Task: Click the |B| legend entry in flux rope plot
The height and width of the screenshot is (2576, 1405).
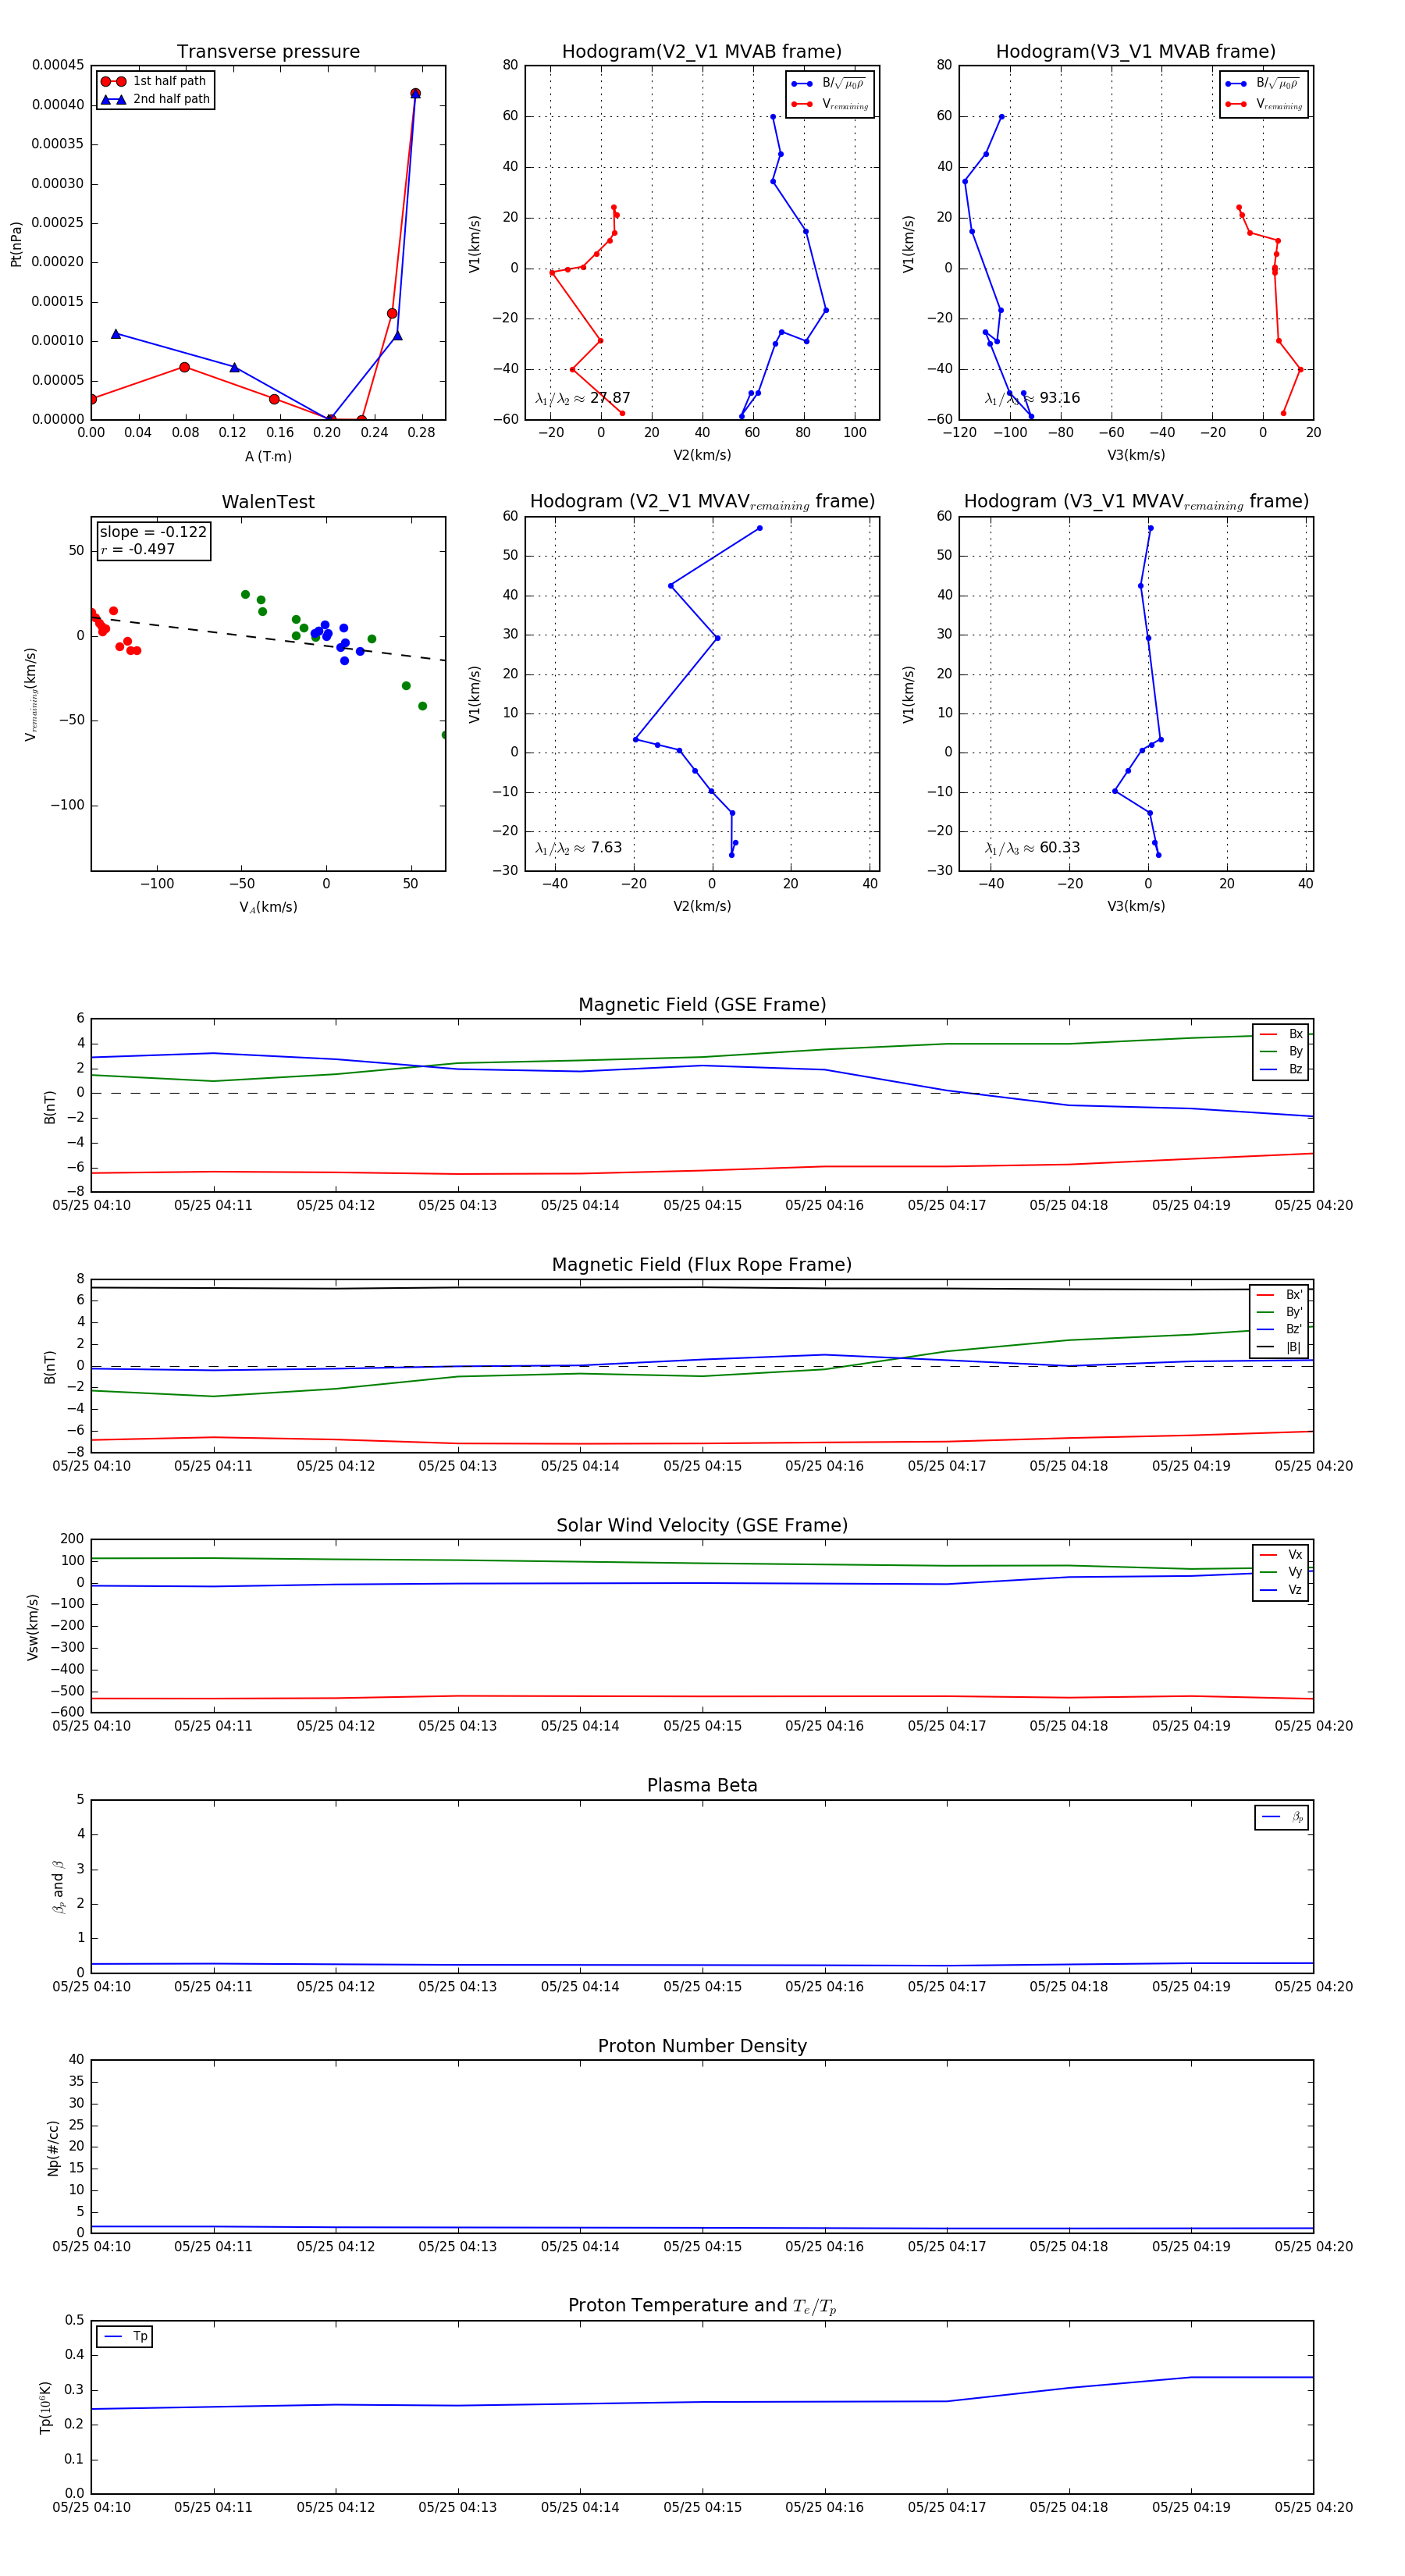Action: 1280,1347
